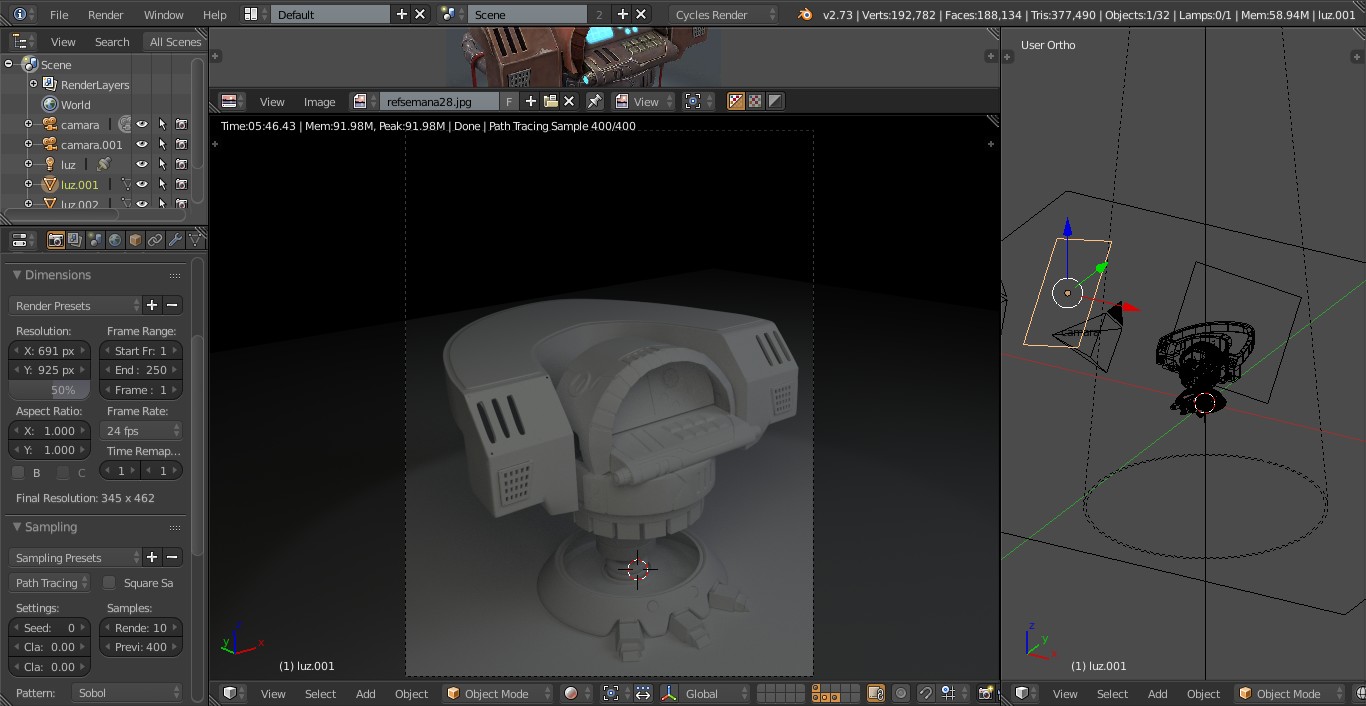The height and width of the screenshot is (706, 1366).
Task: Unlink refsemana28.jpg with the X icon
Action: [569, 101]
